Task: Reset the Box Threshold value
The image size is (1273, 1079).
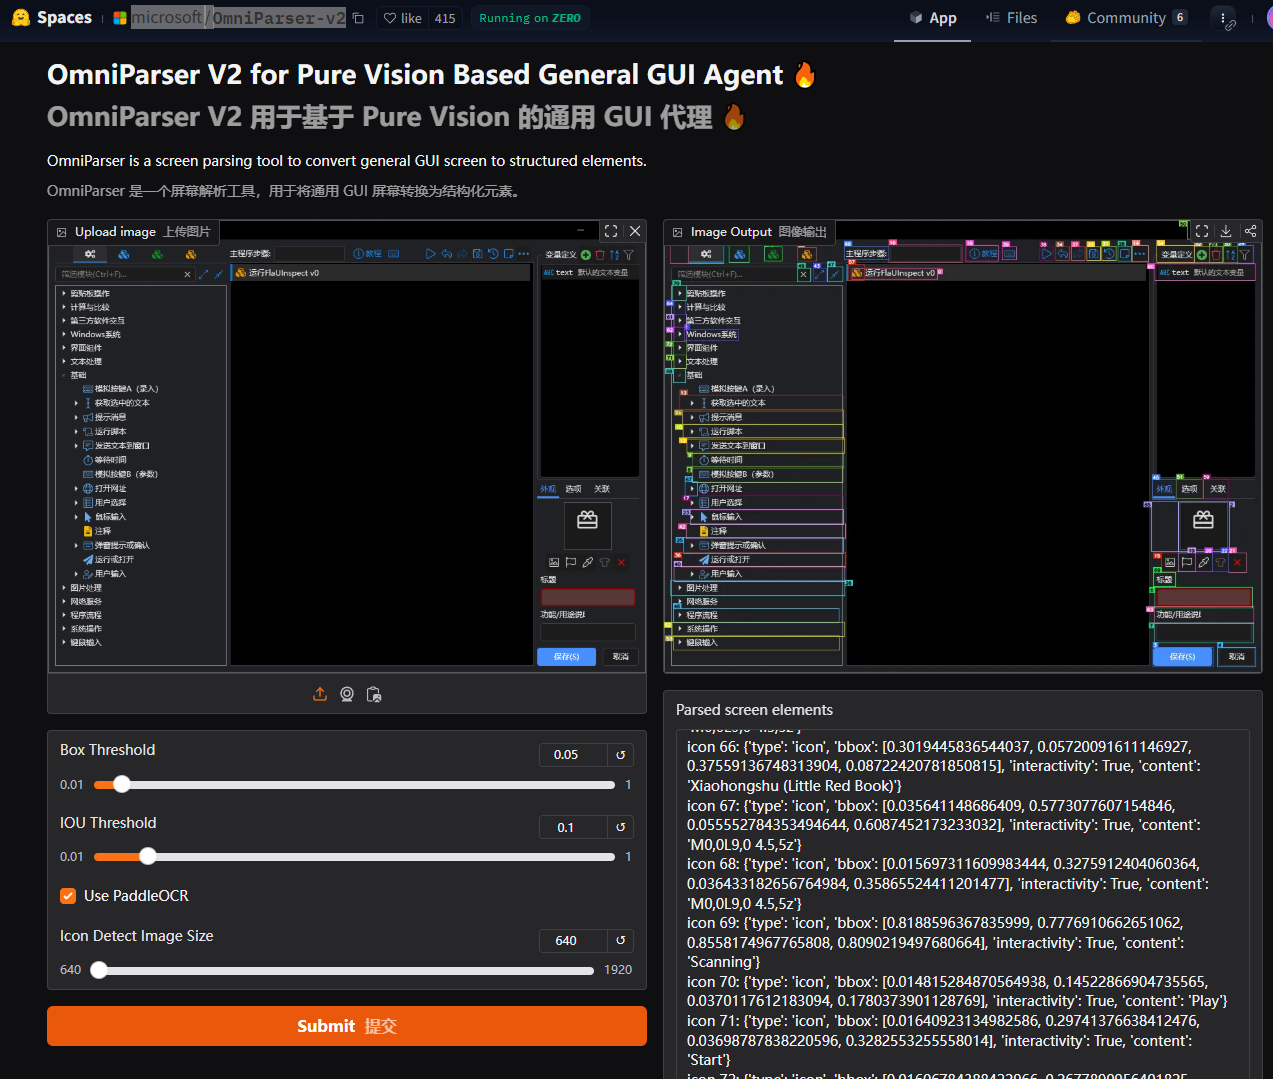Action: [621, 755]
